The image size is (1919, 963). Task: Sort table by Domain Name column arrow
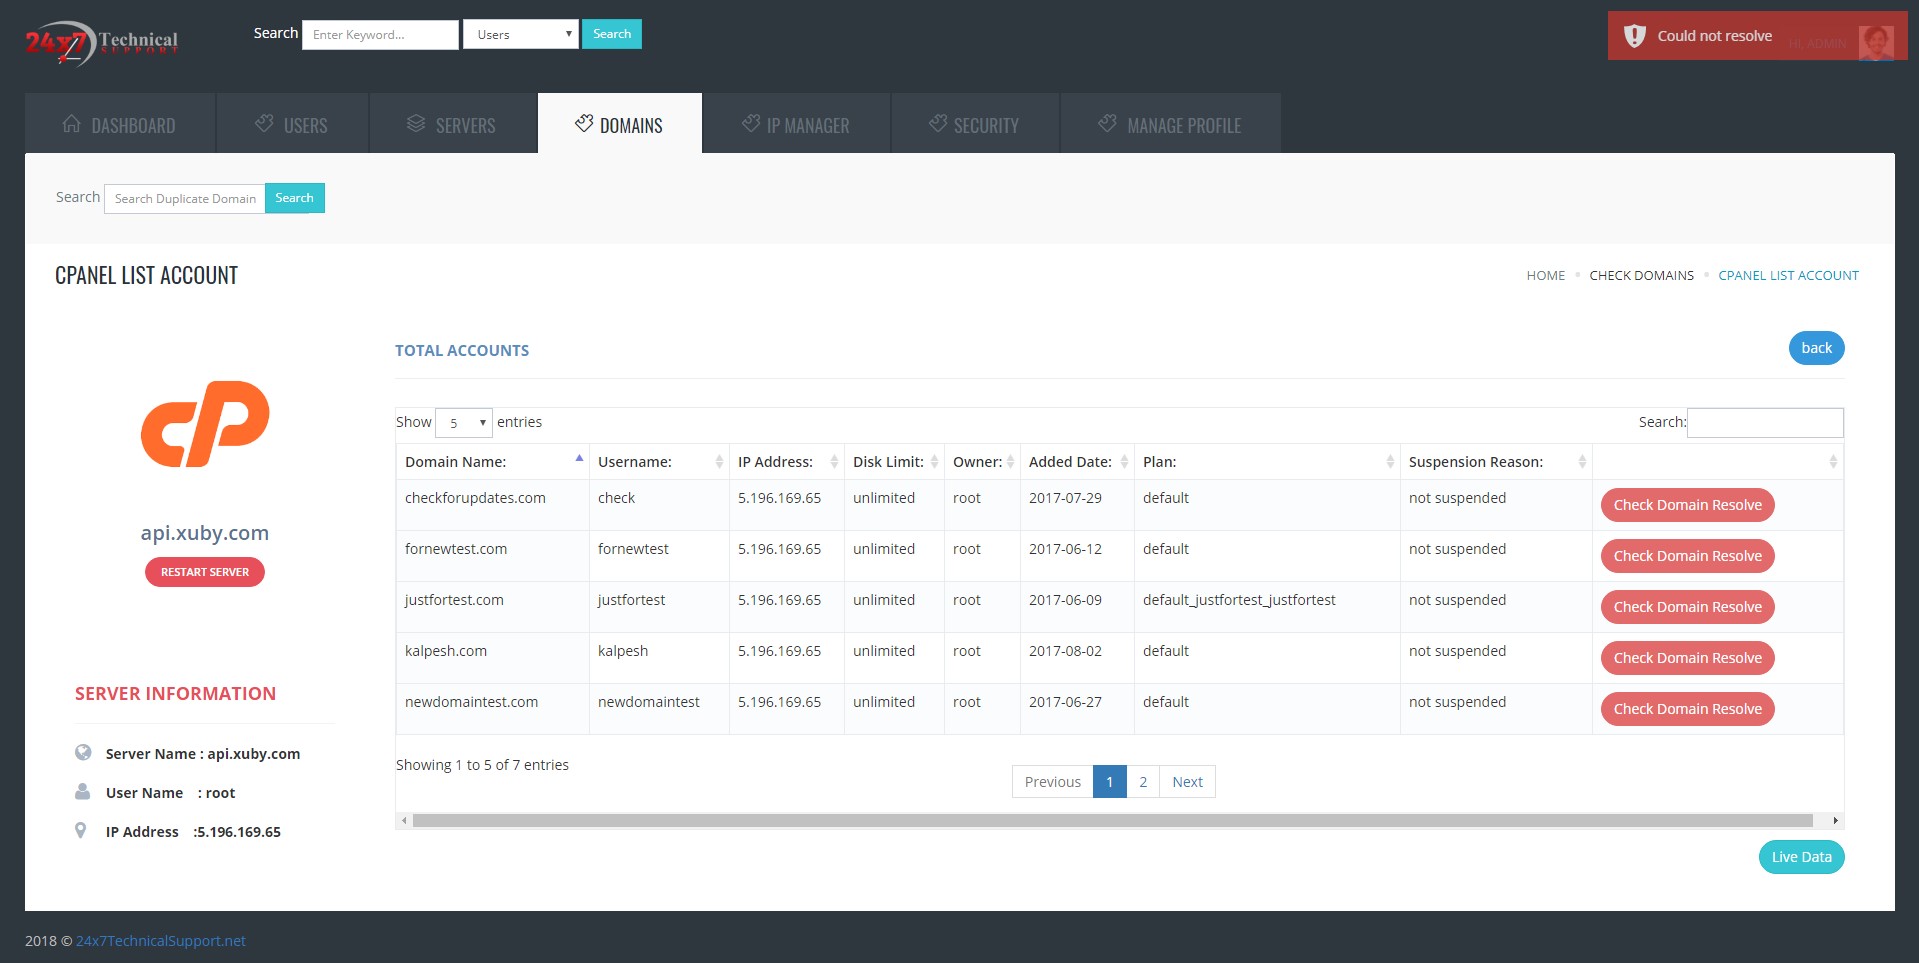(x=579, y=459)
